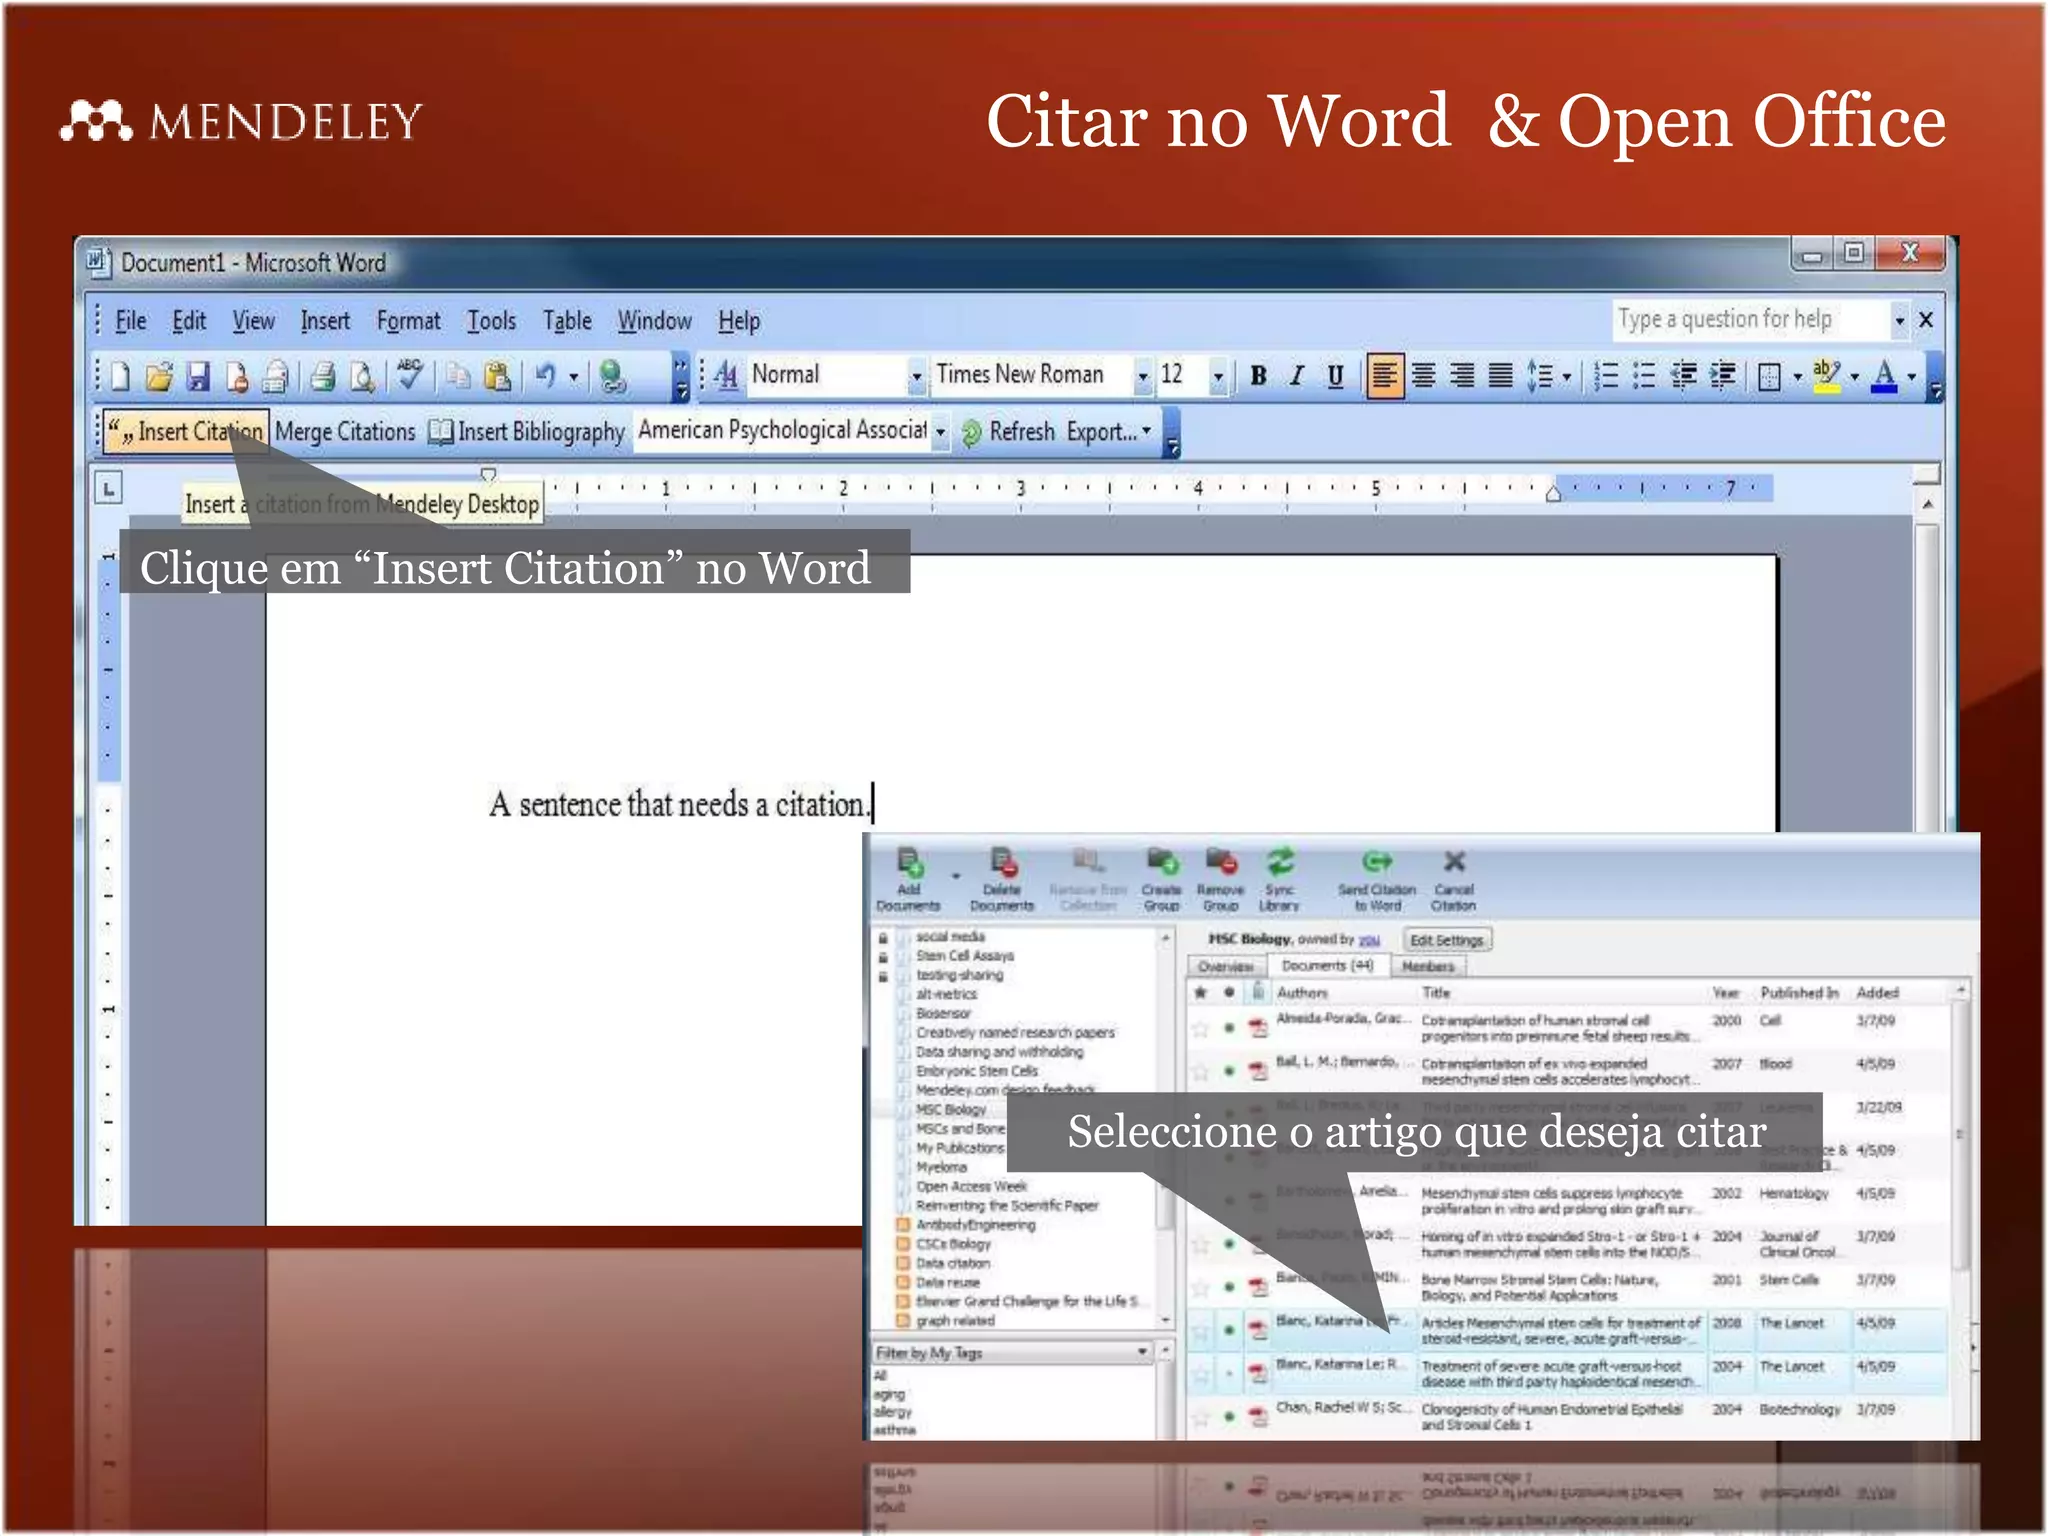Open the Font Color dropdown arrow
Viewport: 2048px width, 1536px height.
pyautogui.click(x=1911, y=377)
